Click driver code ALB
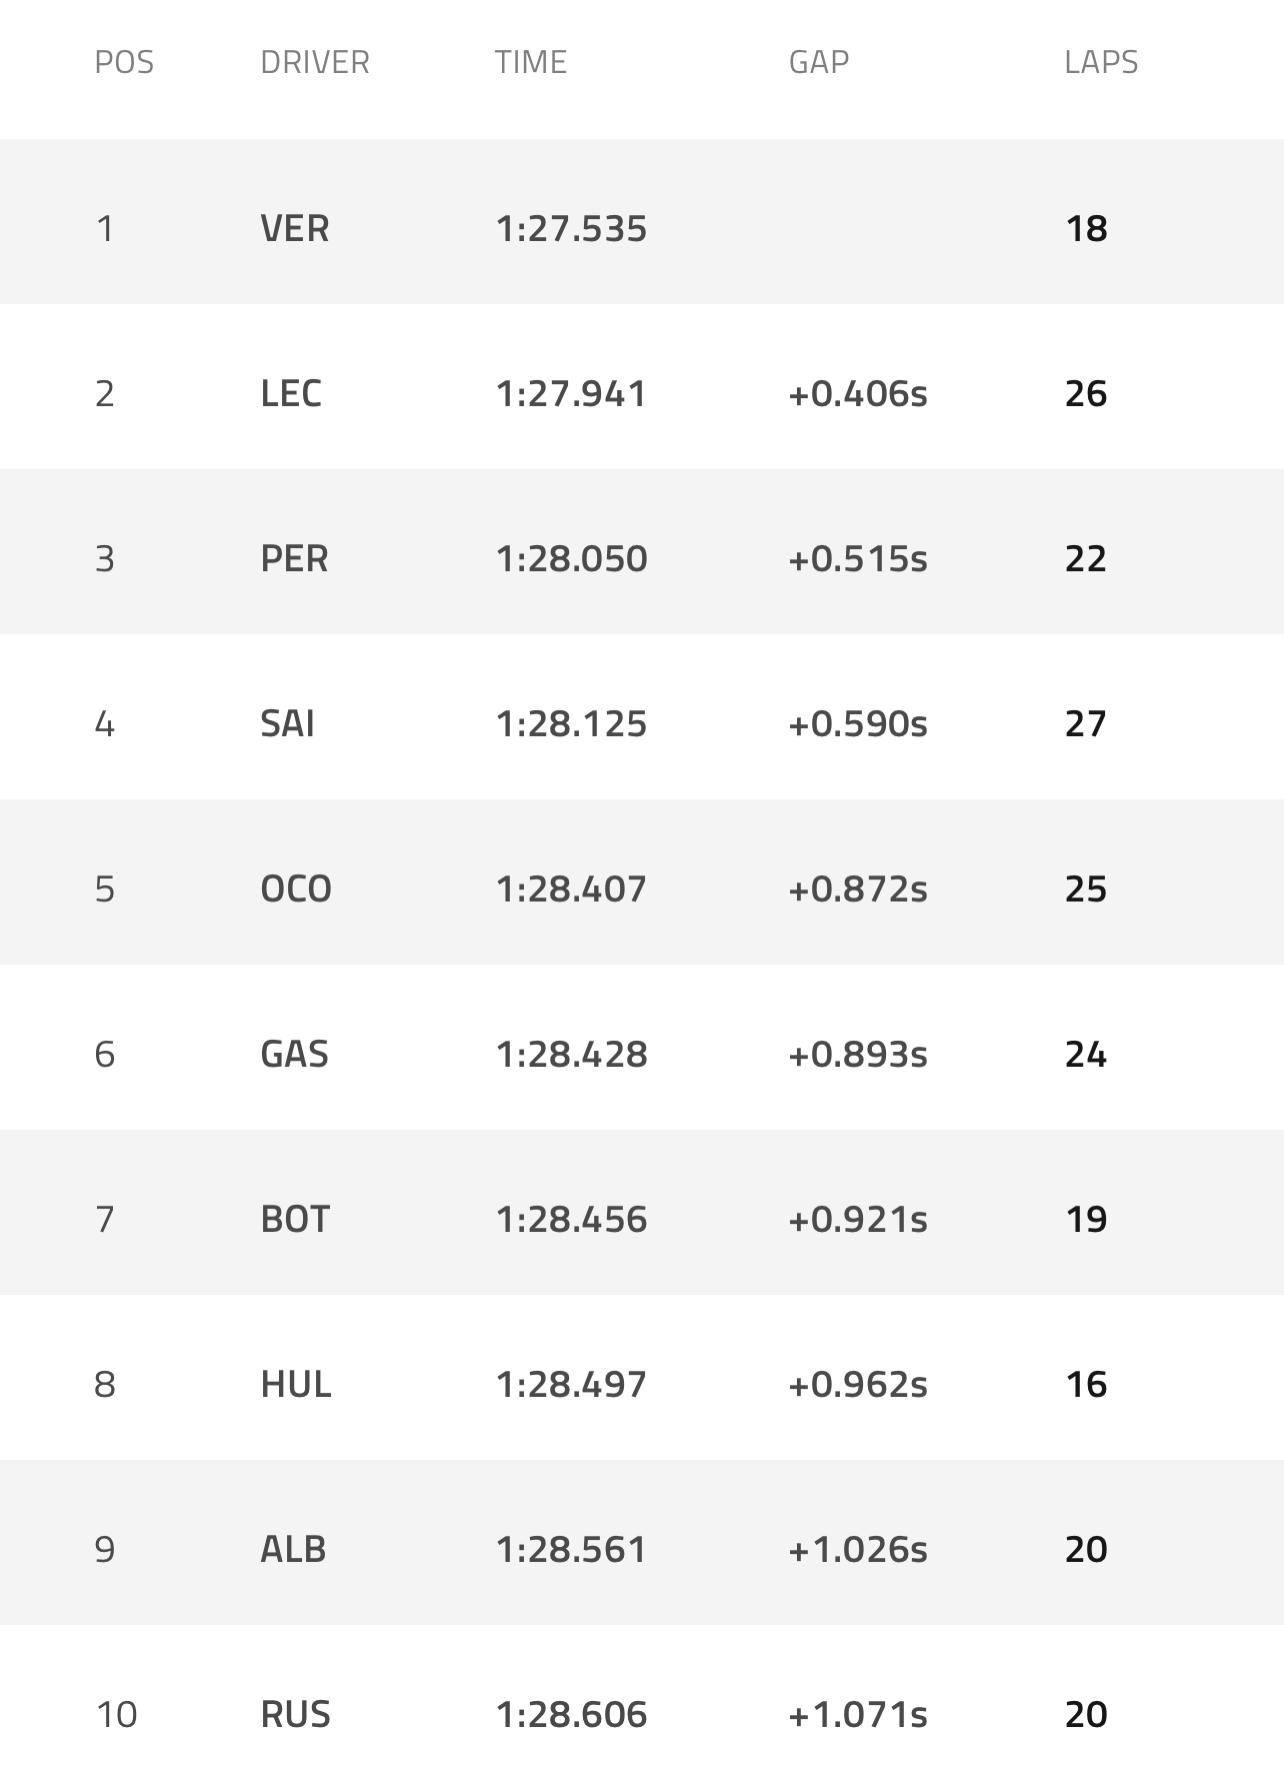Viewport: 1284px width, 1778px height. [293, 1549]
